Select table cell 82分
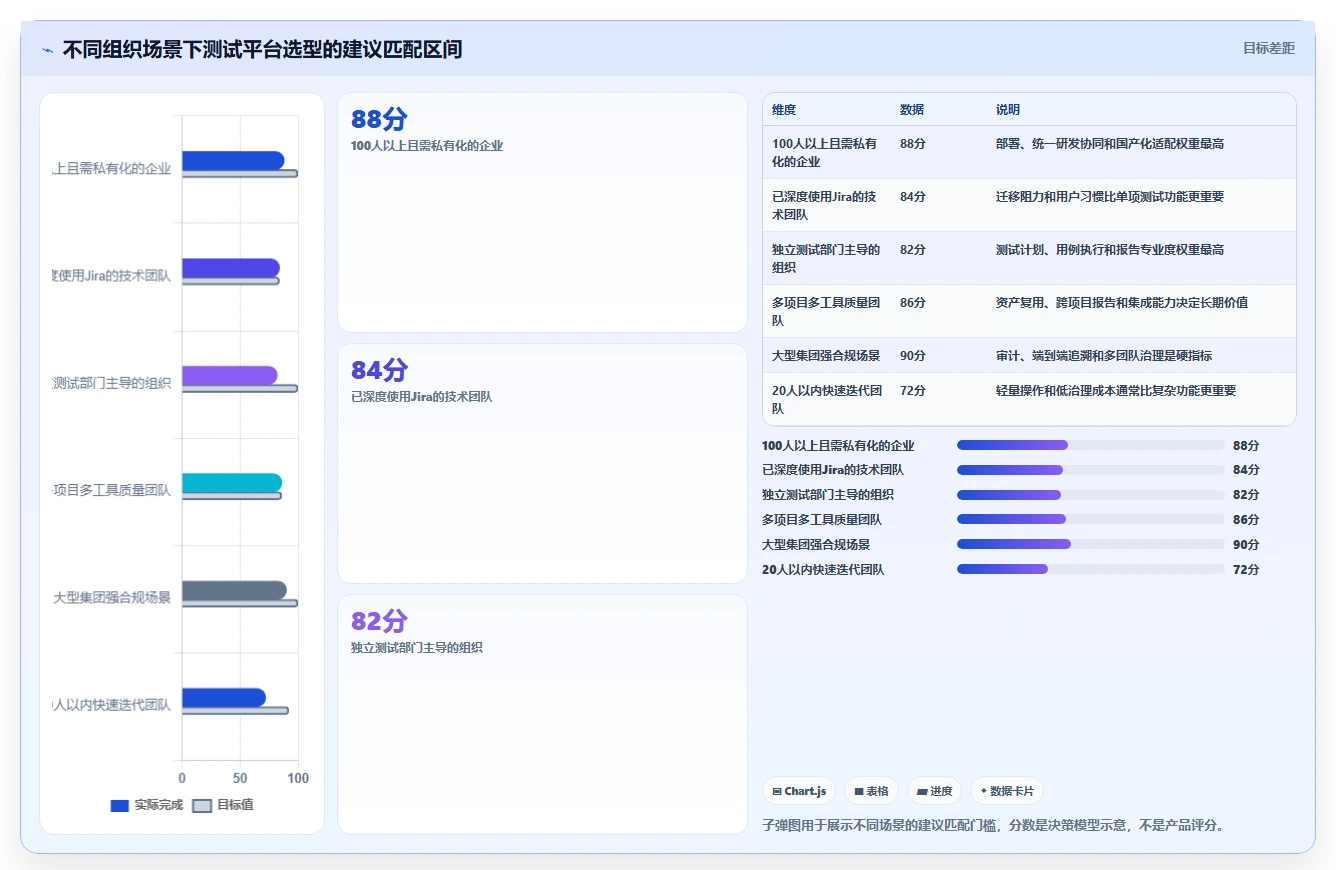This screenshot has width=1336, height=870. click(x=913, y=250)
